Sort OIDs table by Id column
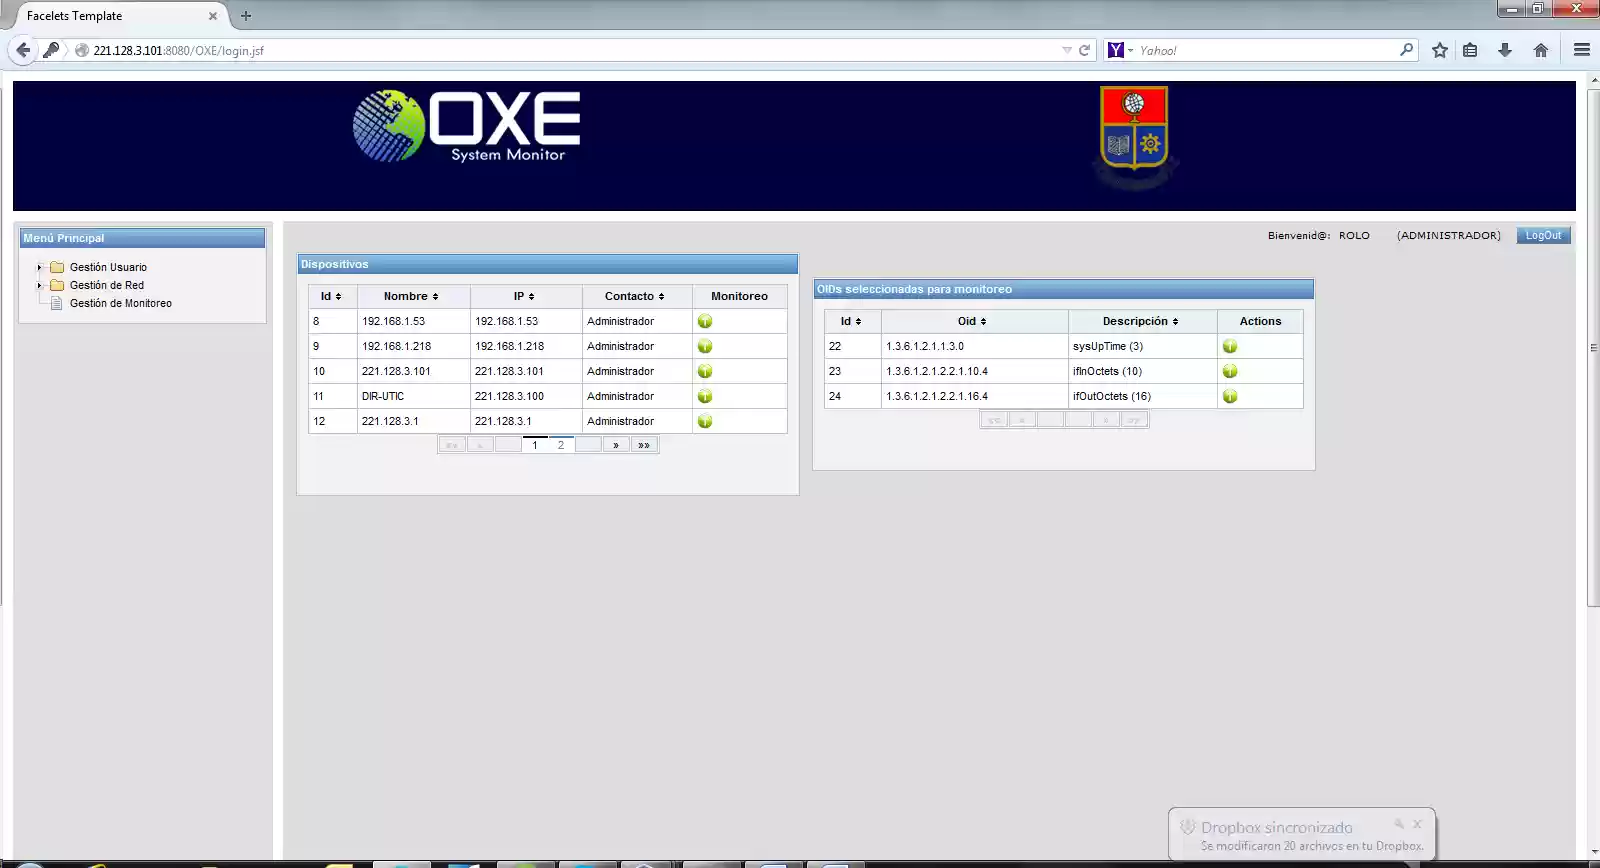Image resolution: width=1600 pixels, height=868 pixels. pyautogui.click(x=852, y=321)
